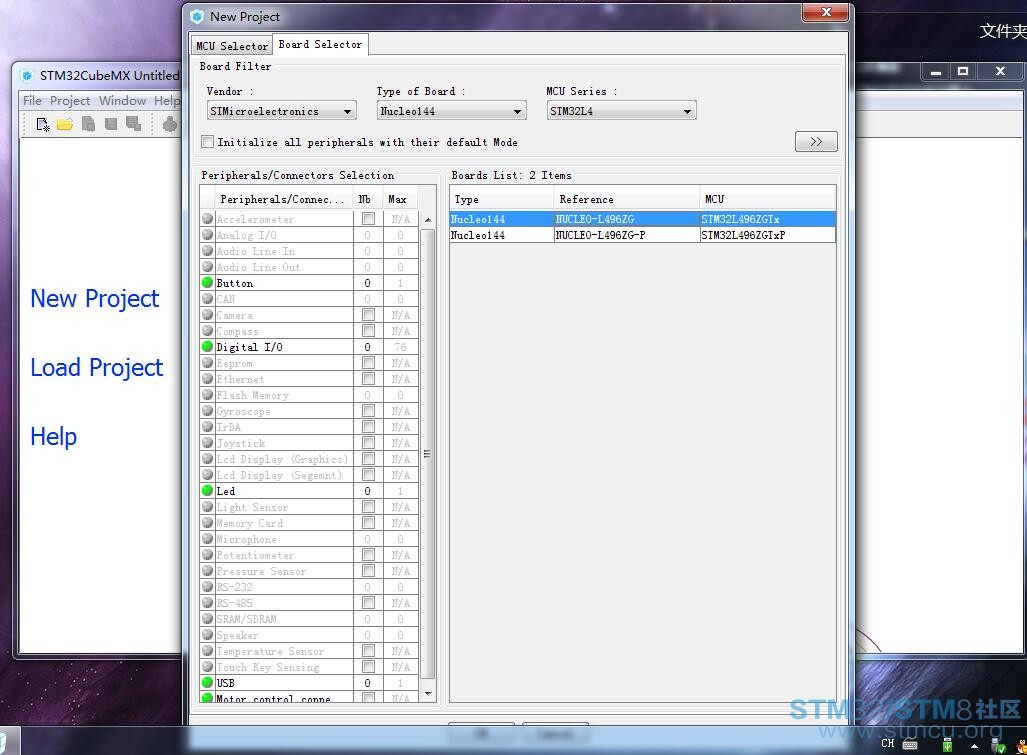This screenshot has height=755, width=1027.
Task: Enable Initialize all peripherals with default Mode
Action: click(x=208, y=141)
